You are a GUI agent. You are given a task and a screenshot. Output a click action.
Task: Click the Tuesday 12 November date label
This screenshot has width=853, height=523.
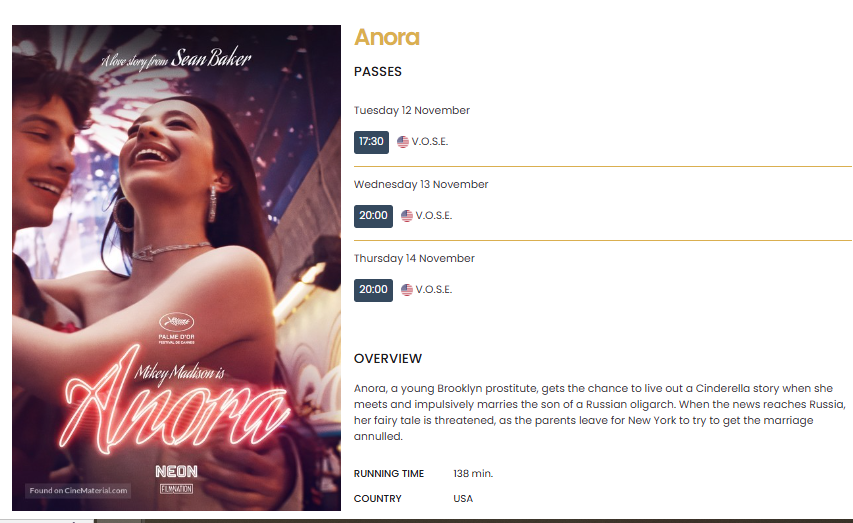click(x=412, y=110)
